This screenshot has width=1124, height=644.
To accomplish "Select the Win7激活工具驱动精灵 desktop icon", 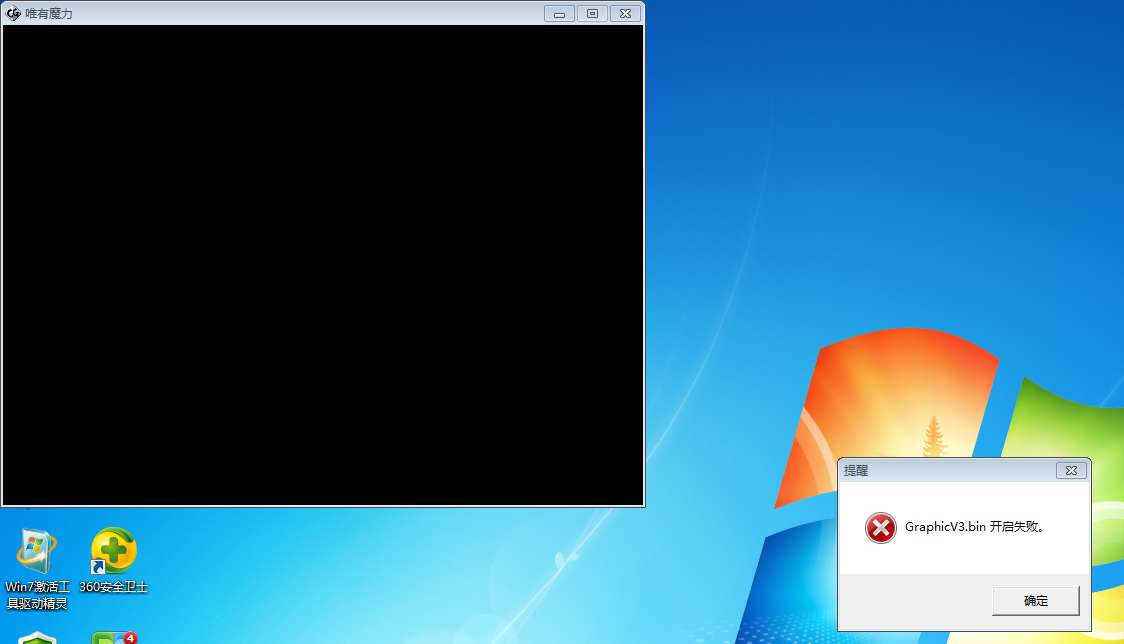I will point(37,551).
